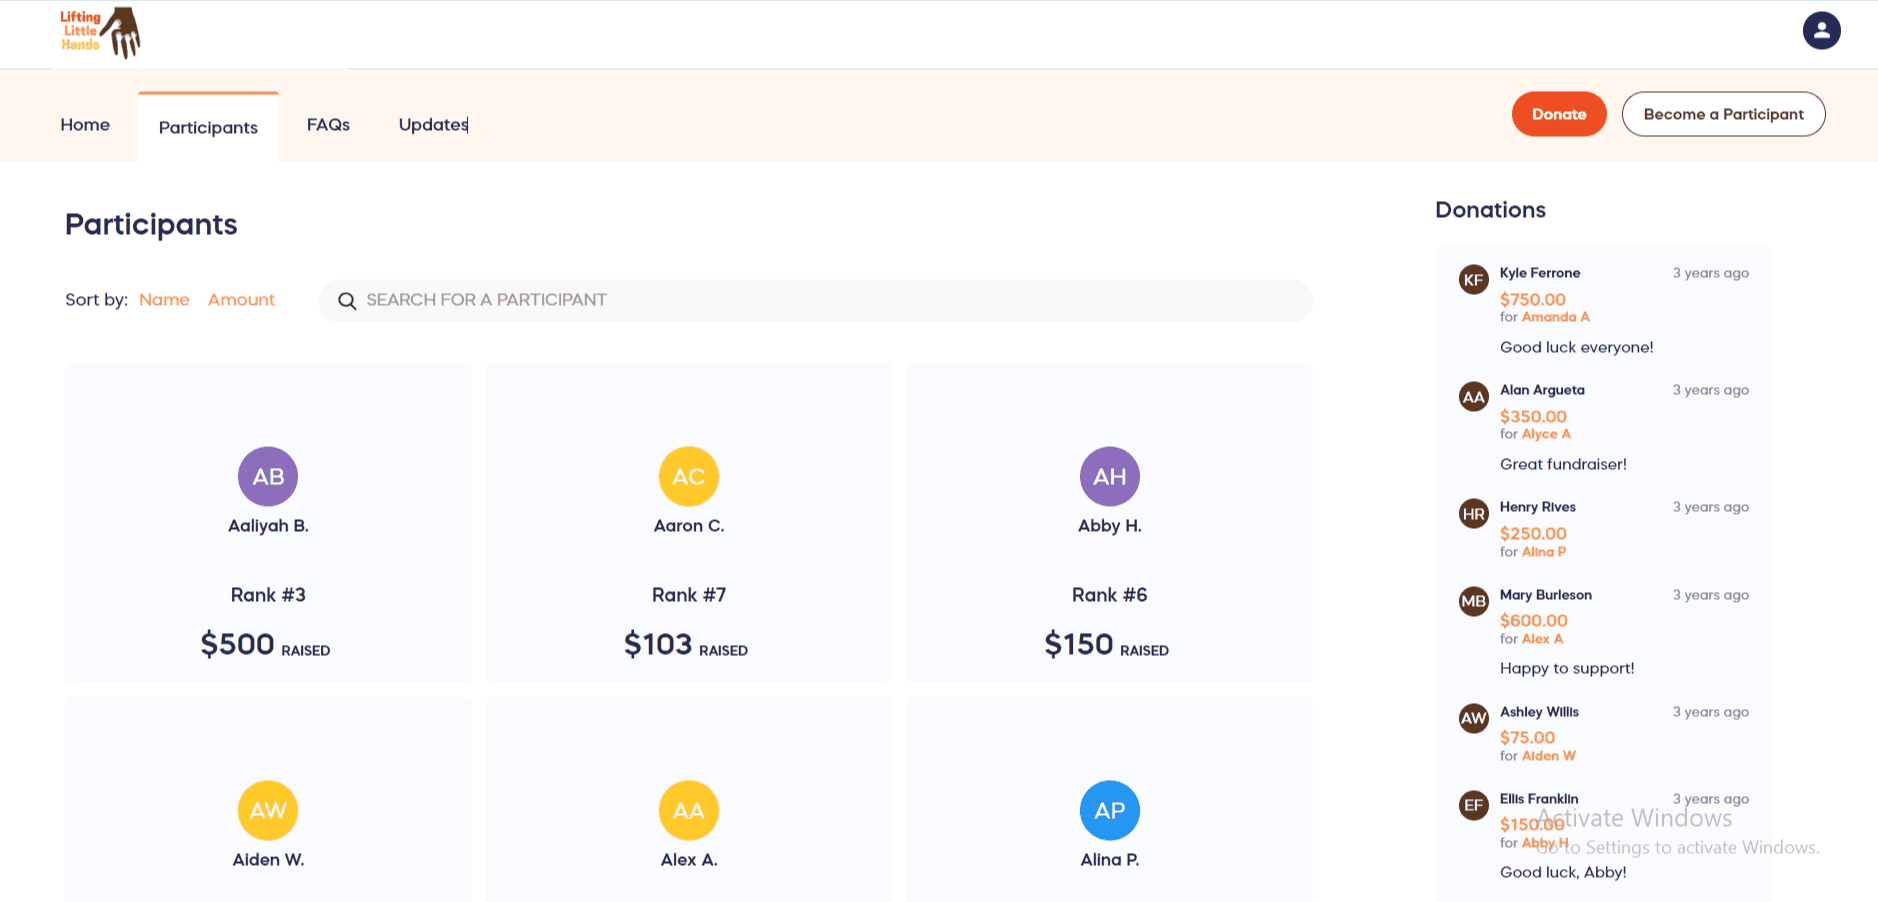Click Kyle Ferrone's KF donor avatar
1878x902 pixels.
[1473, 280]
